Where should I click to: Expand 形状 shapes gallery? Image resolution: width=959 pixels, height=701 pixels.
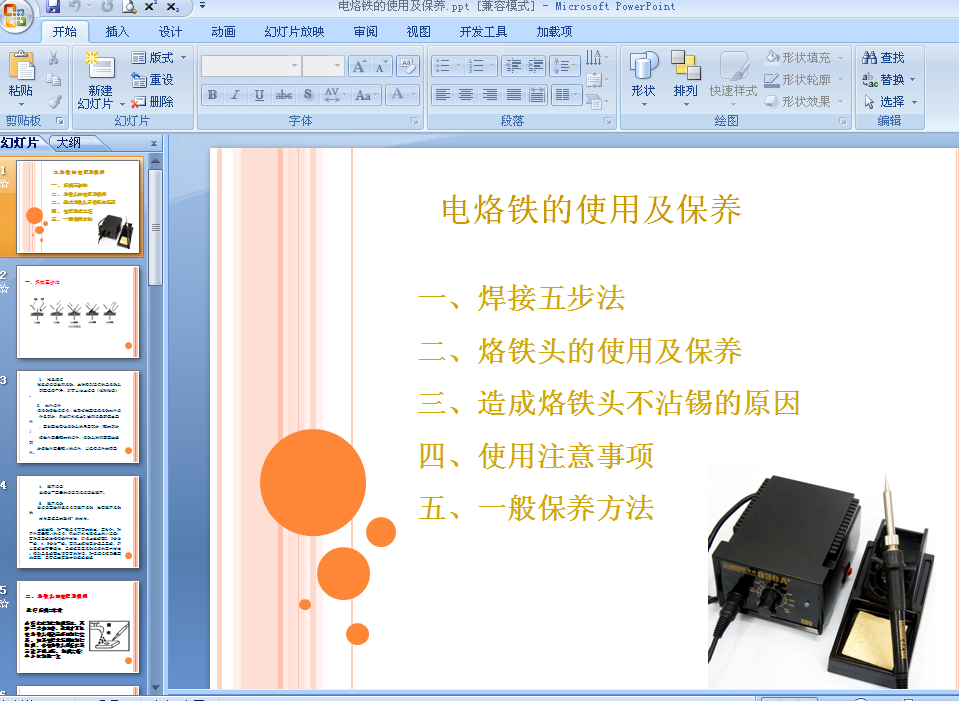click(643, 80)
